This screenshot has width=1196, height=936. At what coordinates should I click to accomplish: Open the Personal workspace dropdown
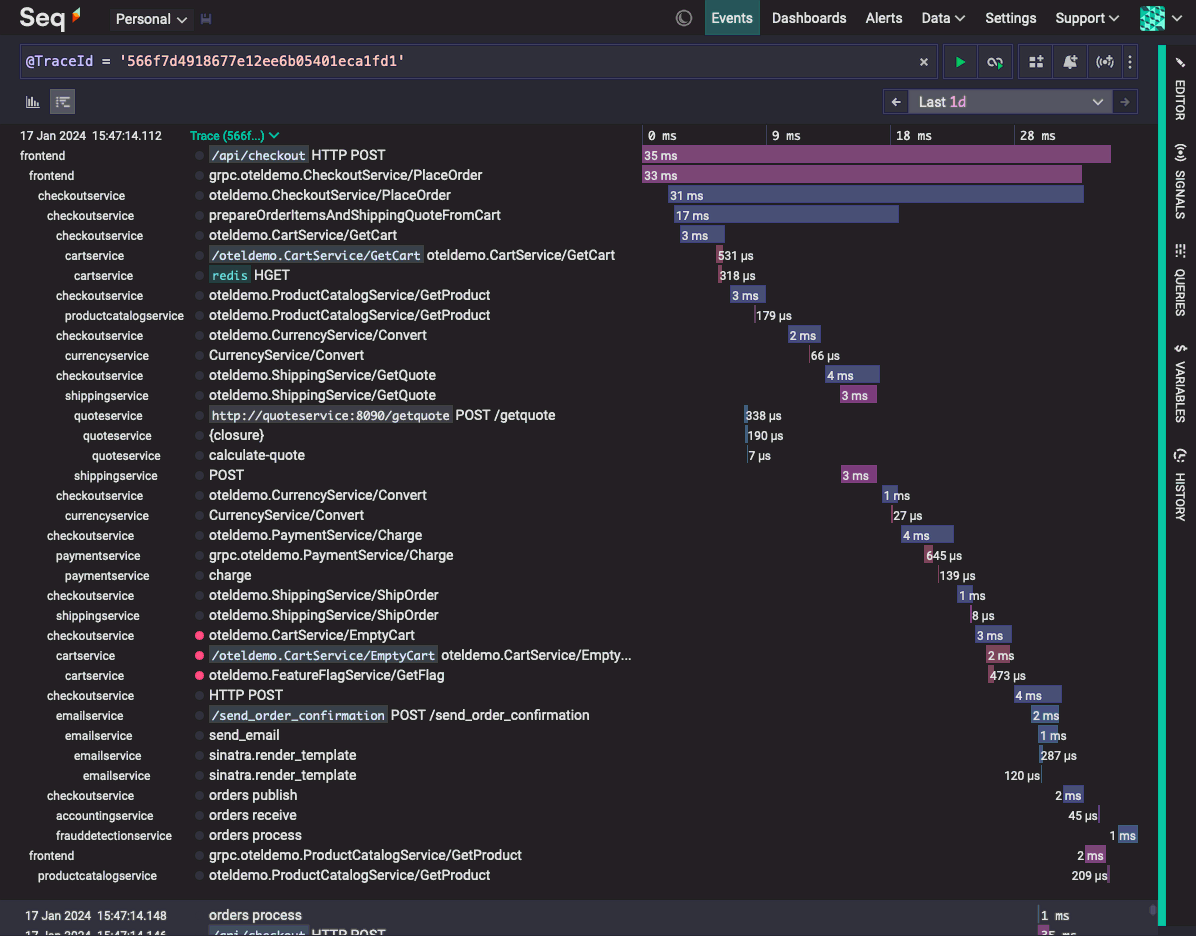click(x=151, y=19)
